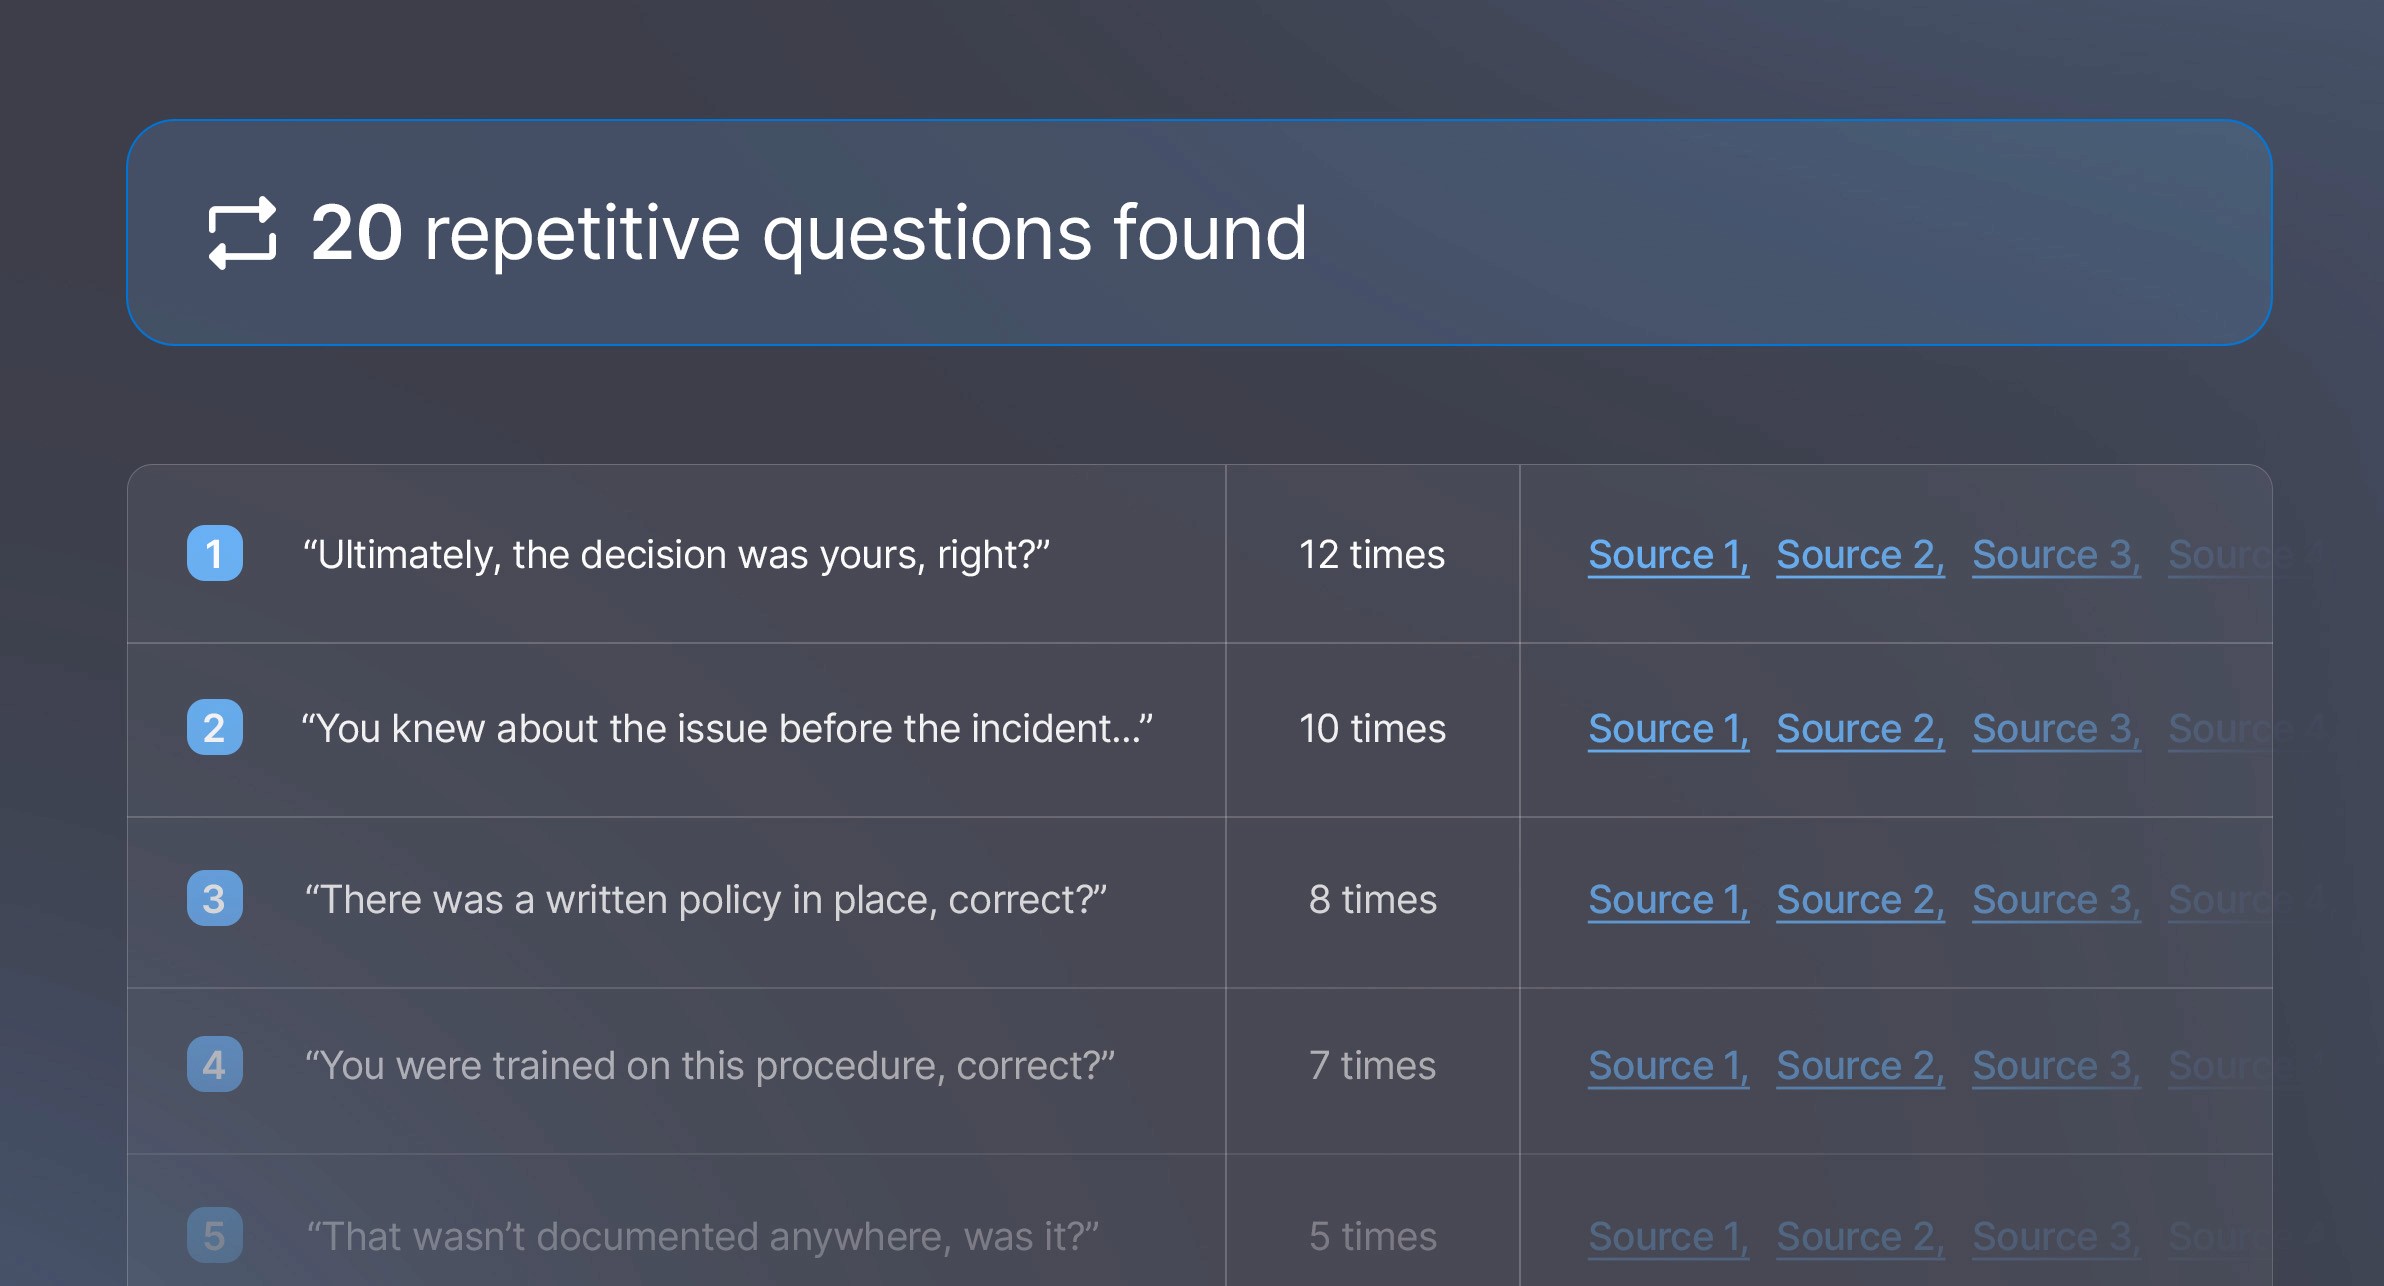Screen dimensions: 2384x1286
Task: Open Source 3 for the written policy question
Action: [2055, 900]
